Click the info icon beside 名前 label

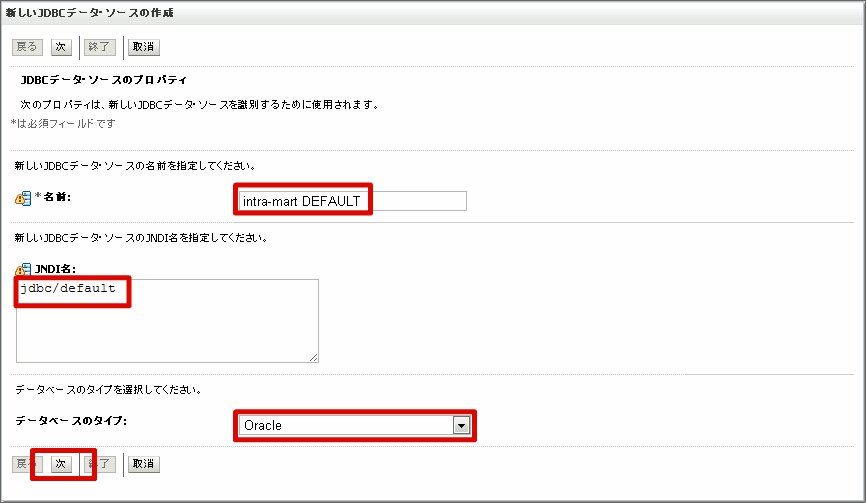tap(23, 198)
